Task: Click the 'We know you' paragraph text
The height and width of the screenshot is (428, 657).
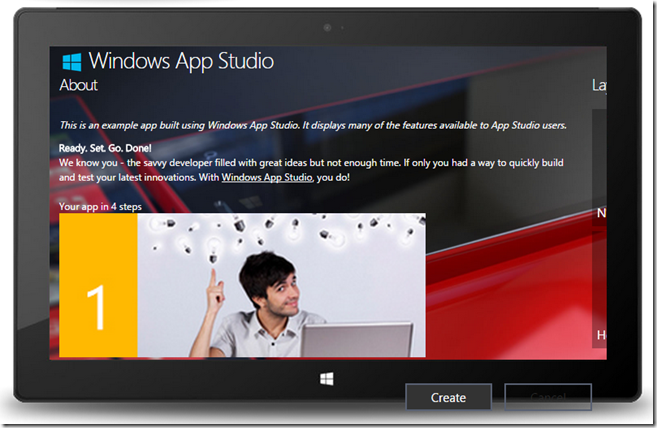Action: point(311,170)
